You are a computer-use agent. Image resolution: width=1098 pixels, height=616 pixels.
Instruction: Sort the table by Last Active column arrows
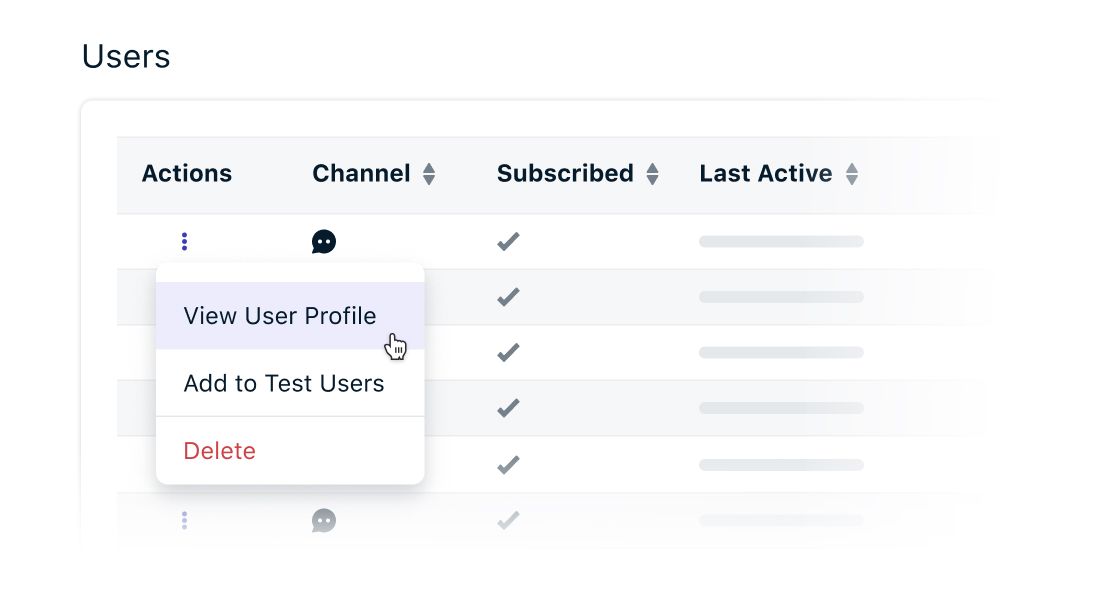(852, 174)
